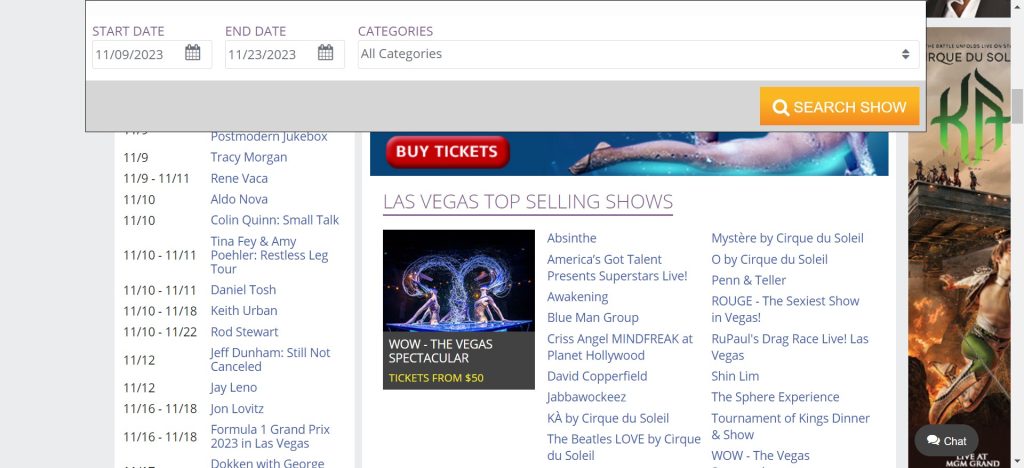Click the red Buy Tickets button
Screen dimensions: 1024x468
click(447, 151)
